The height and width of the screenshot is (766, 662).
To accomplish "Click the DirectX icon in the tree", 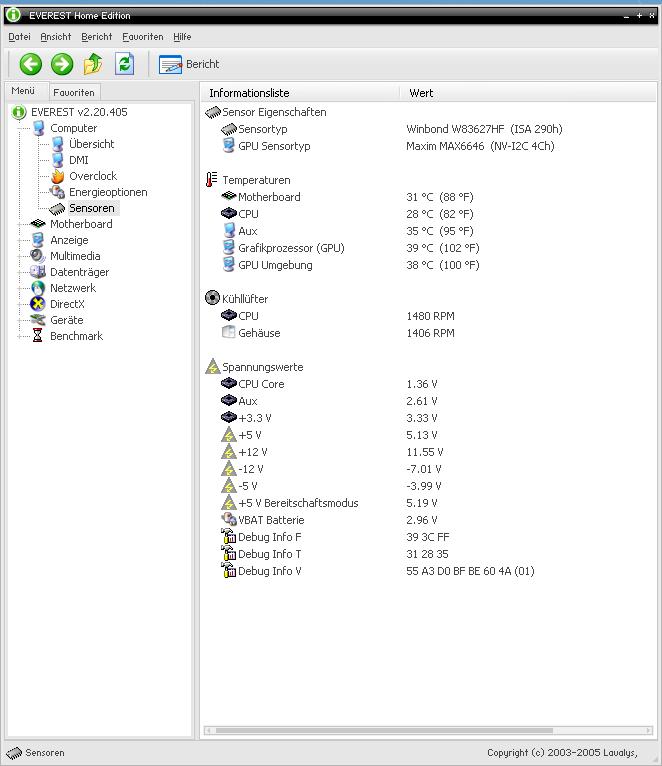I will pyautogui.click(x=38, y=304).
